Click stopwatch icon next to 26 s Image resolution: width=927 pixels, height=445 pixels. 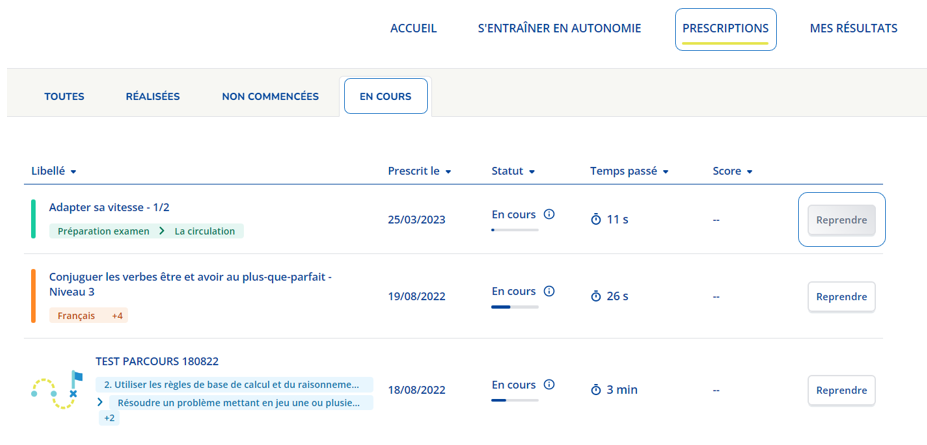tap(596, 296)
